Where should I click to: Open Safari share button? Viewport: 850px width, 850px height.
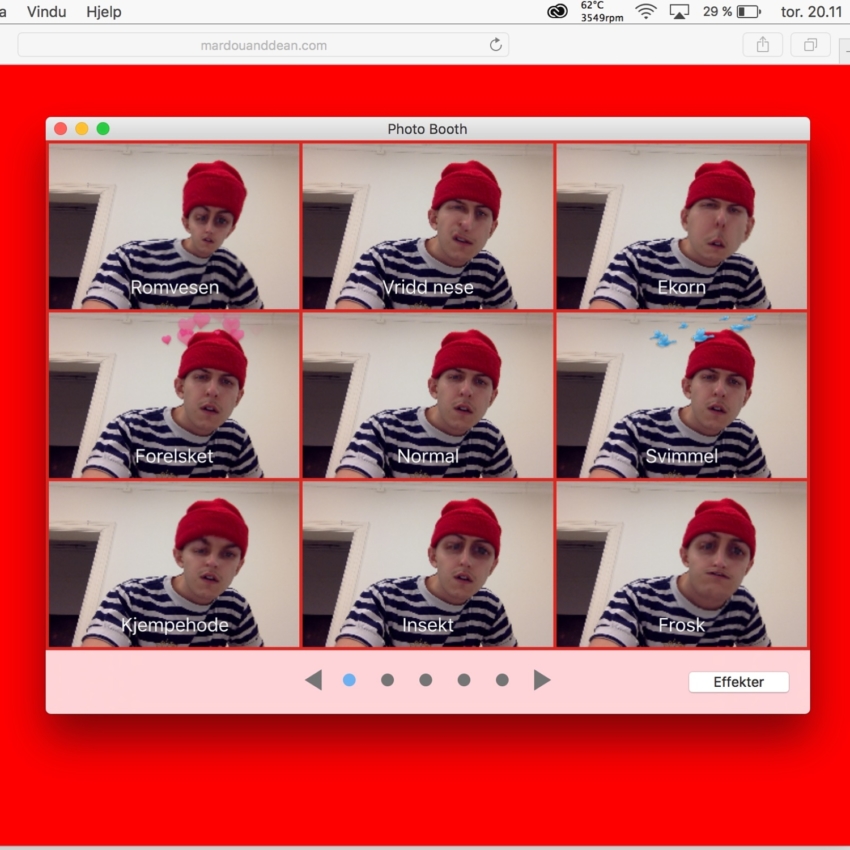click(x=763, y=45)
